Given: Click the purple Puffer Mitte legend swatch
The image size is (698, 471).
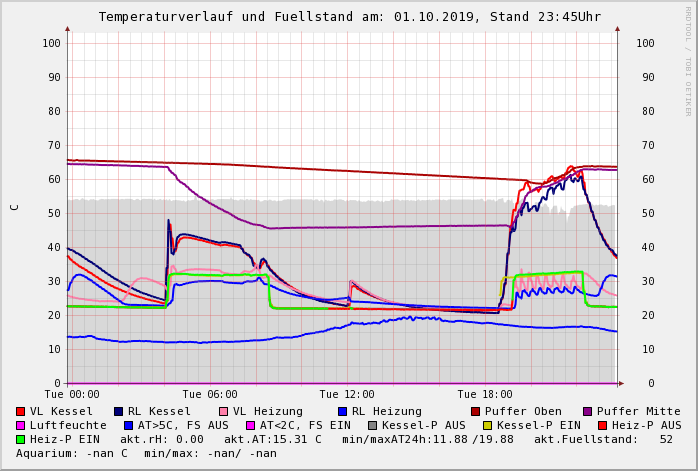Looking at the screenshot, I should 588,411.
